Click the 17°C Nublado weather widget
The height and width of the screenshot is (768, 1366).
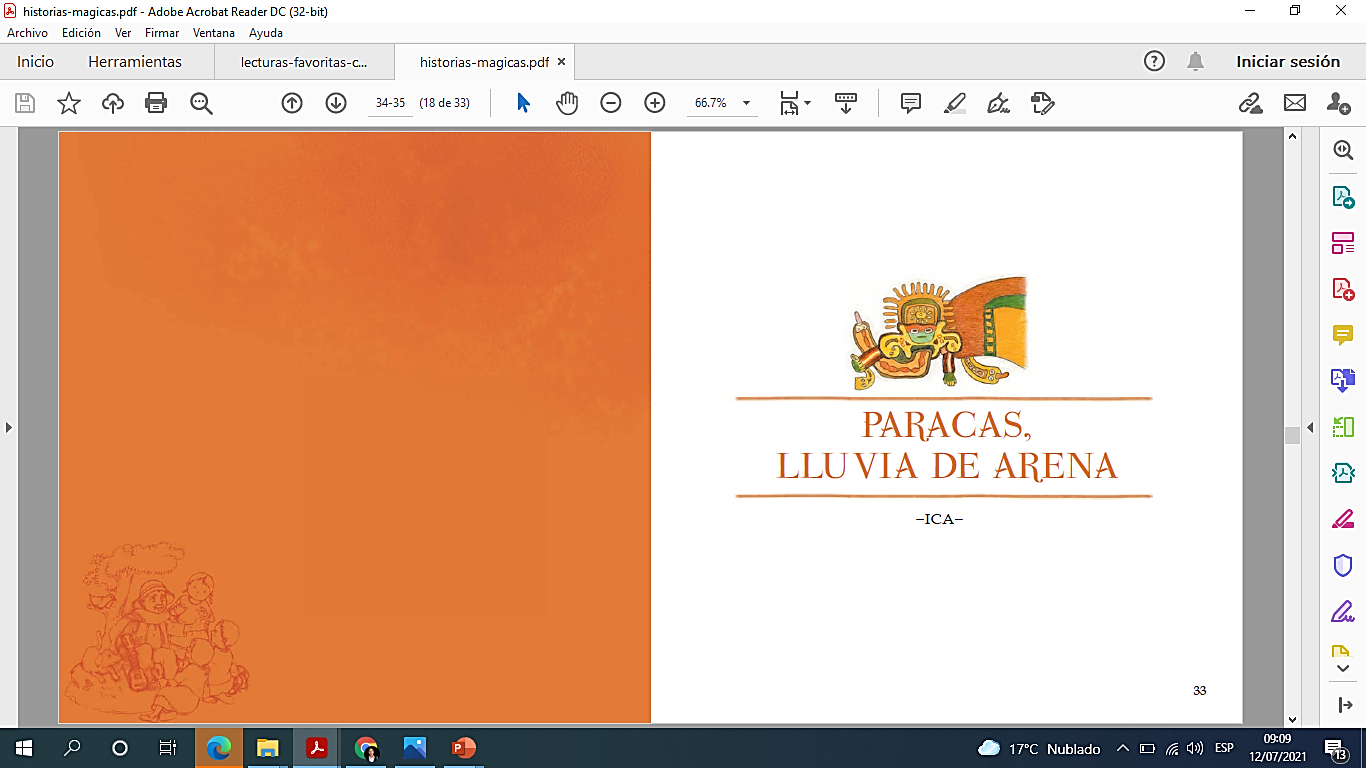[x=1039, y=748]
